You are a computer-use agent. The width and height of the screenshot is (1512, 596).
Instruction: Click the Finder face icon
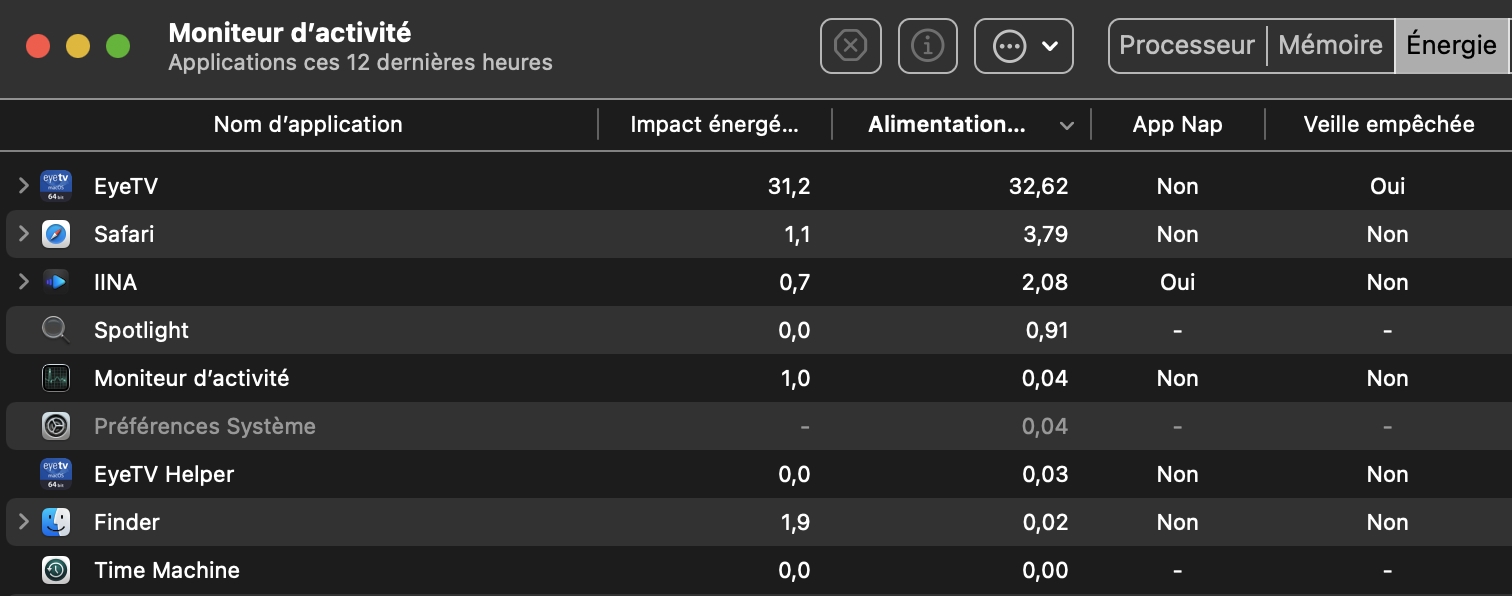point(56,522)
